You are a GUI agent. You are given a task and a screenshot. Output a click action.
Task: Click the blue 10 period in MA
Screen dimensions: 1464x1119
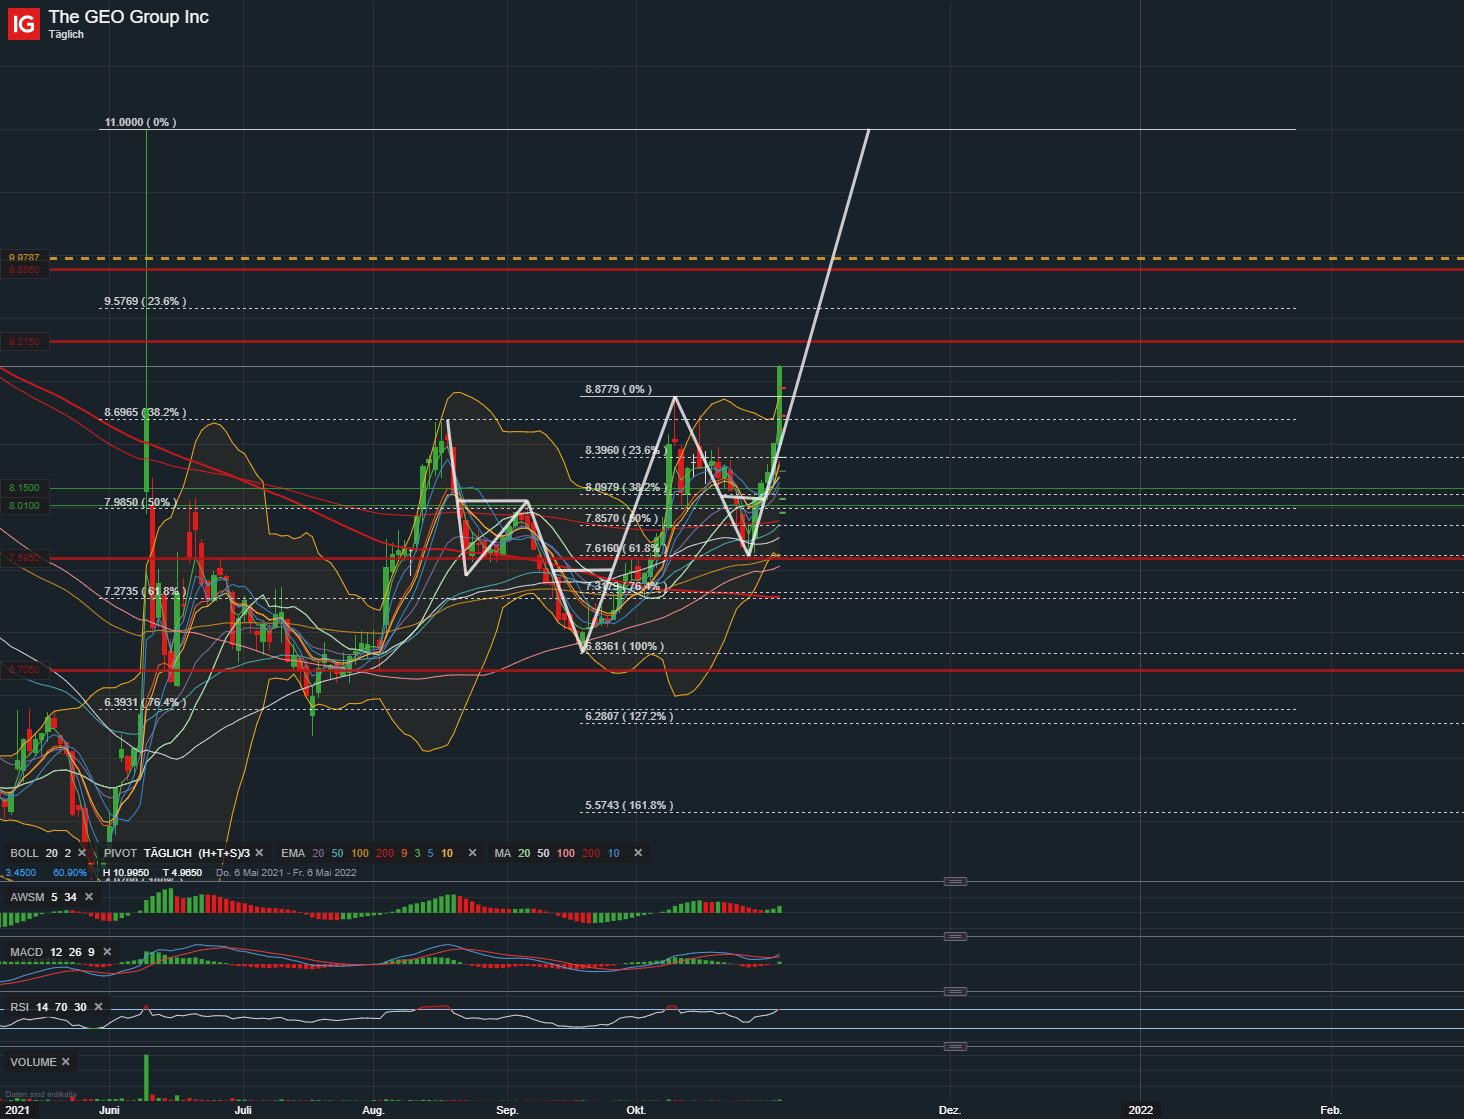click(x=613, y=853)
